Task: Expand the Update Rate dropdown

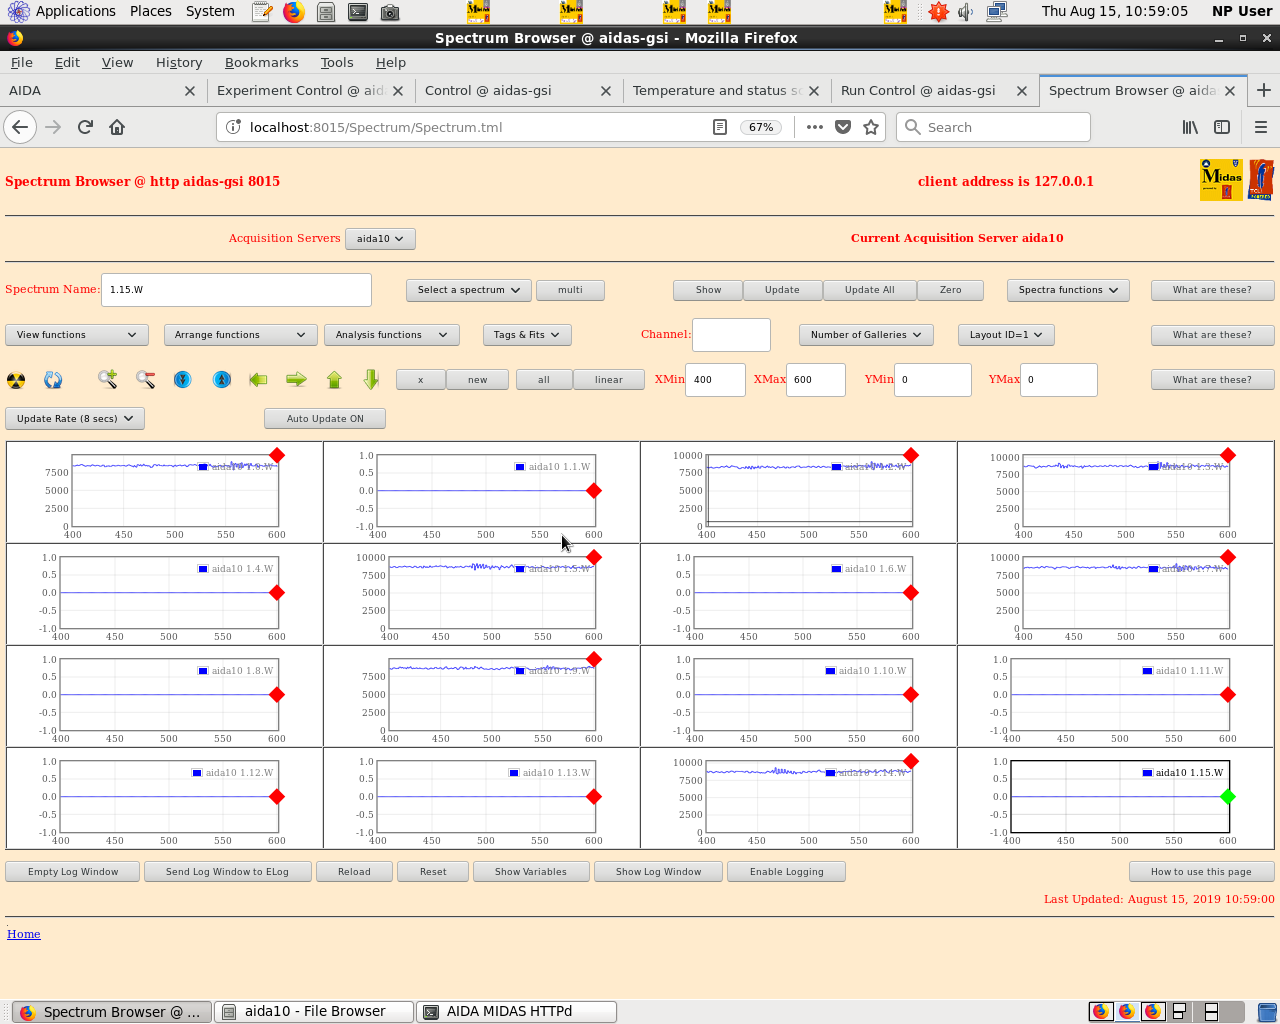Action: pos(75,419)
